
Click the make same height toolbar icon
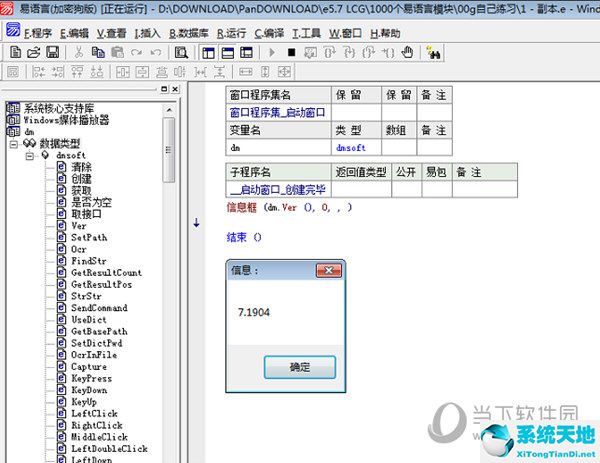(265, 72)
